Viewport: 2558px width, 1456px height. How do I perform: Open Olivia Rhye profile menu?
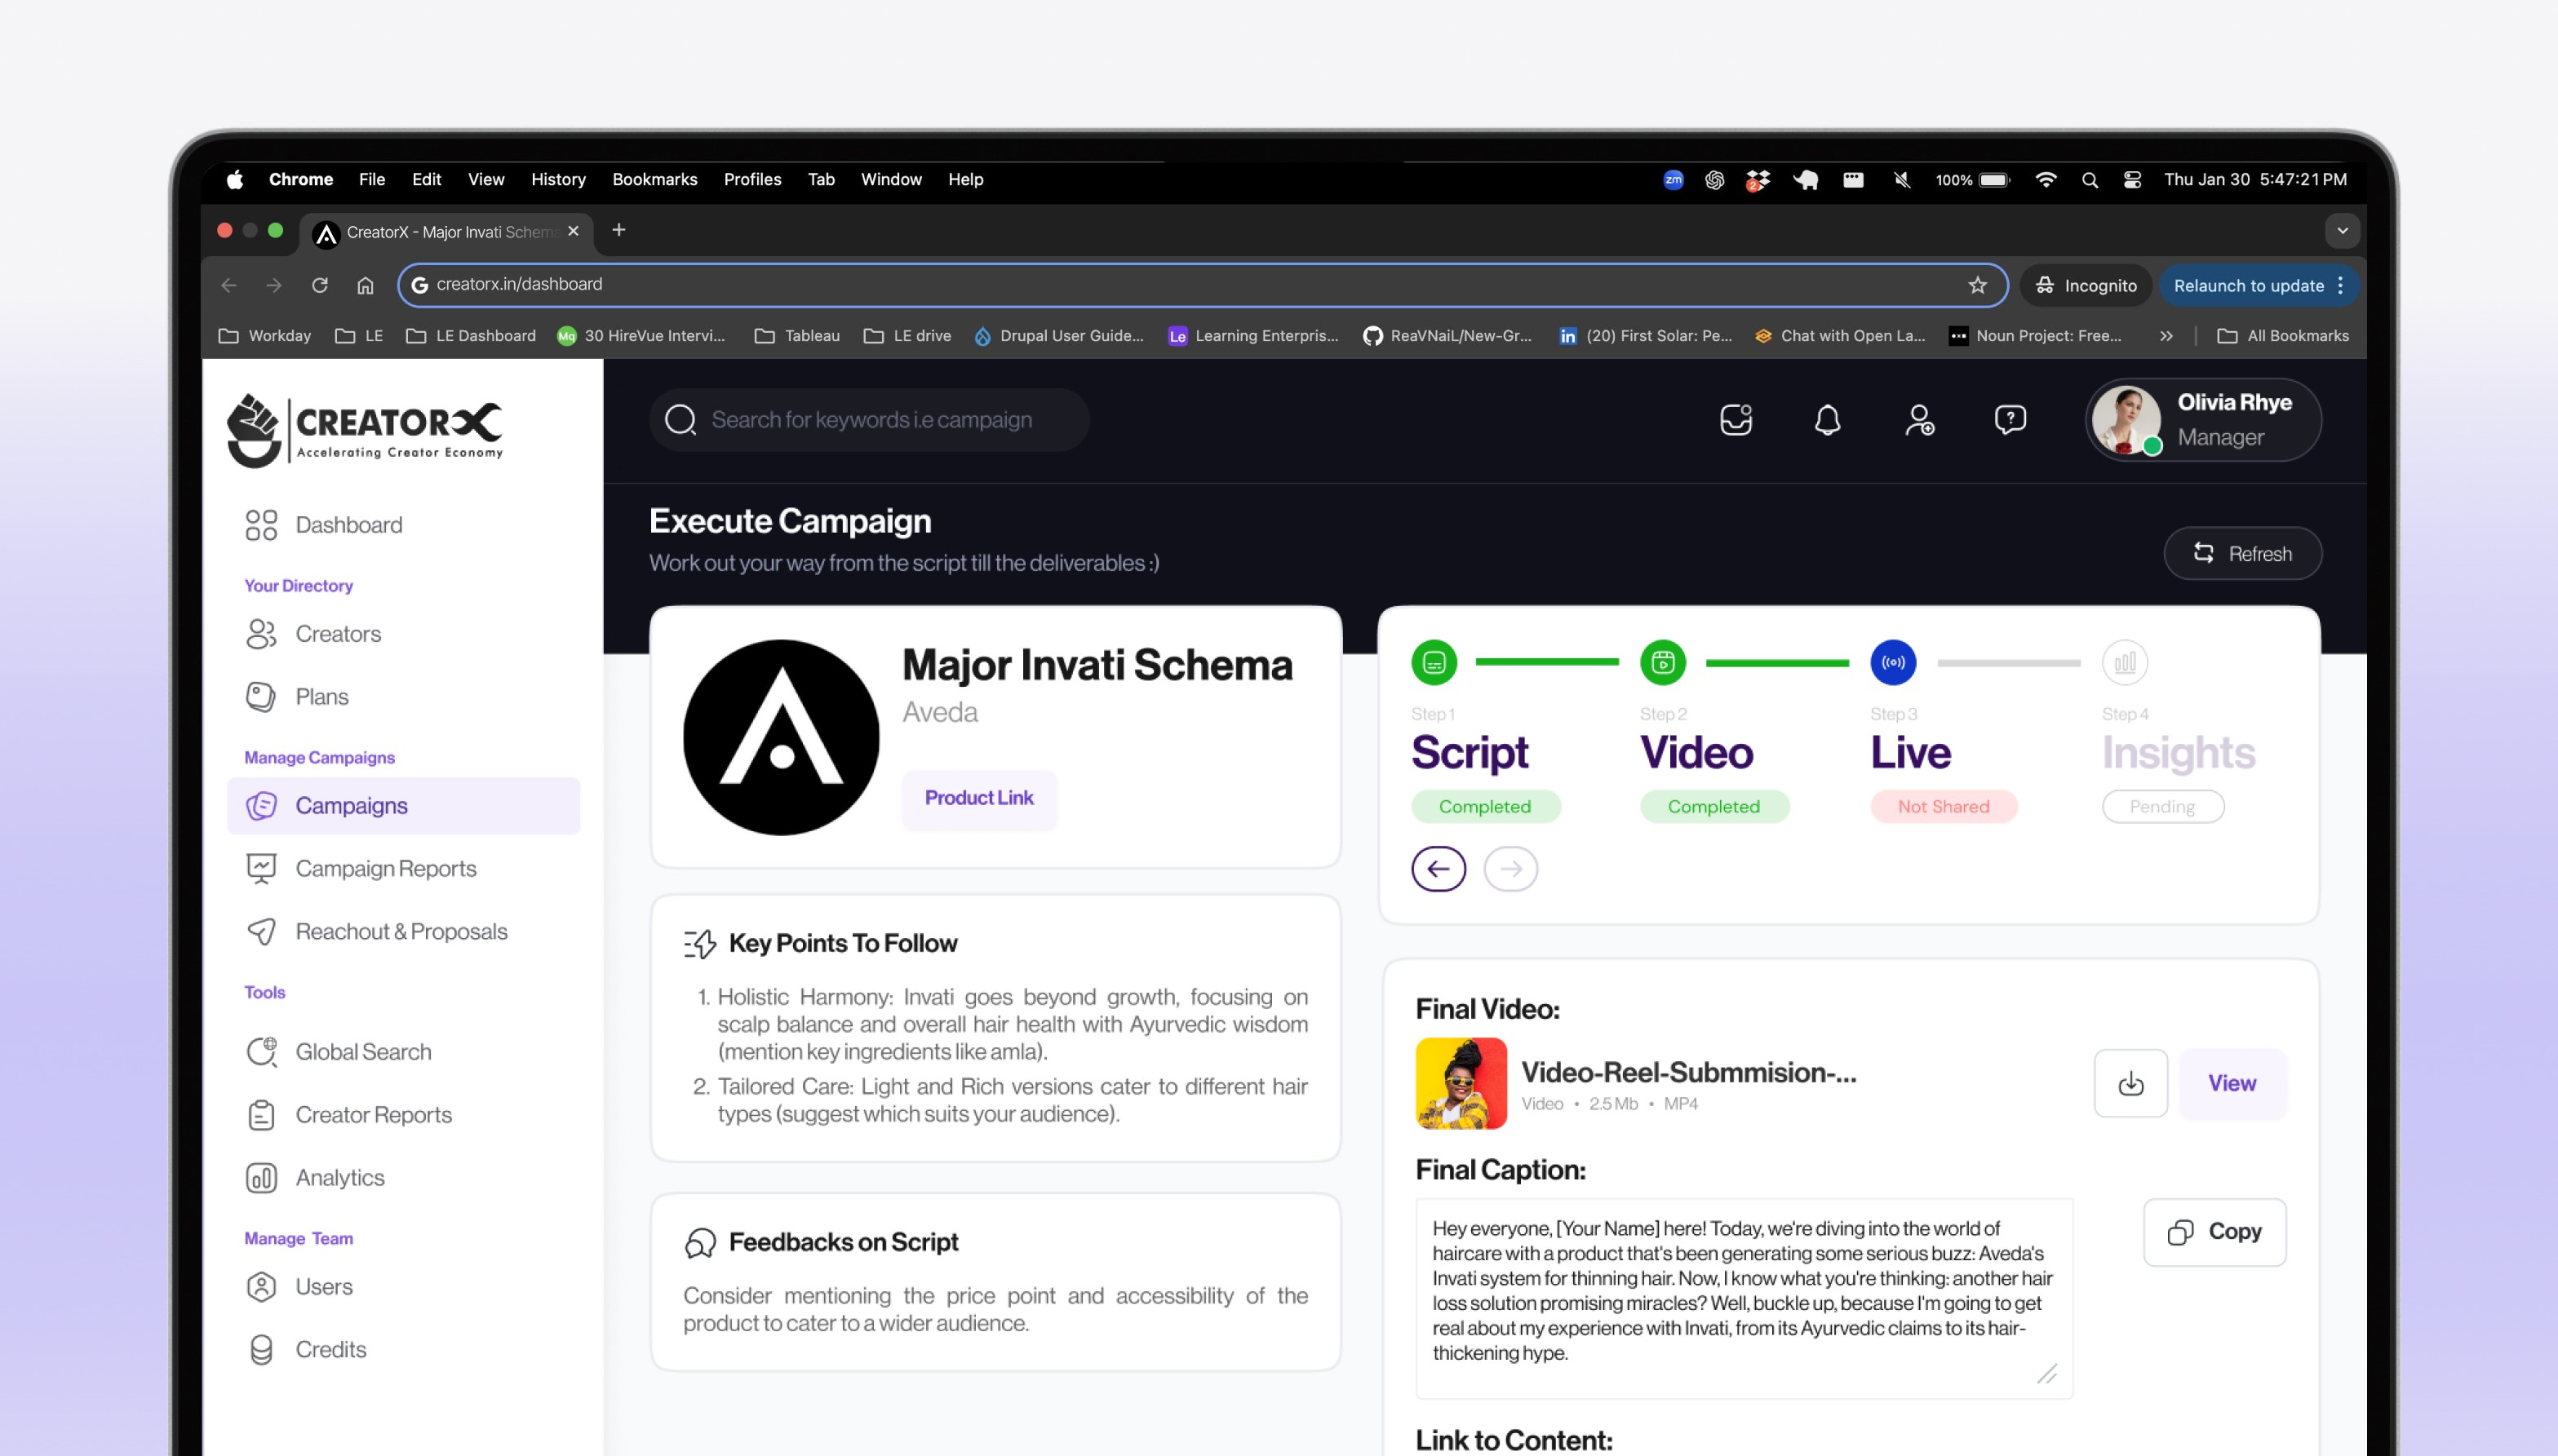coord(2204,420)
